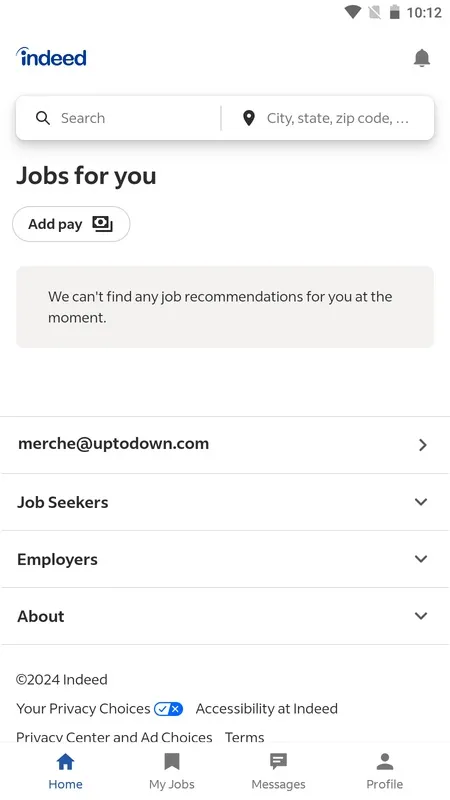Tap the location pin icon
This screenshot has width=450, height=800.
248,118
